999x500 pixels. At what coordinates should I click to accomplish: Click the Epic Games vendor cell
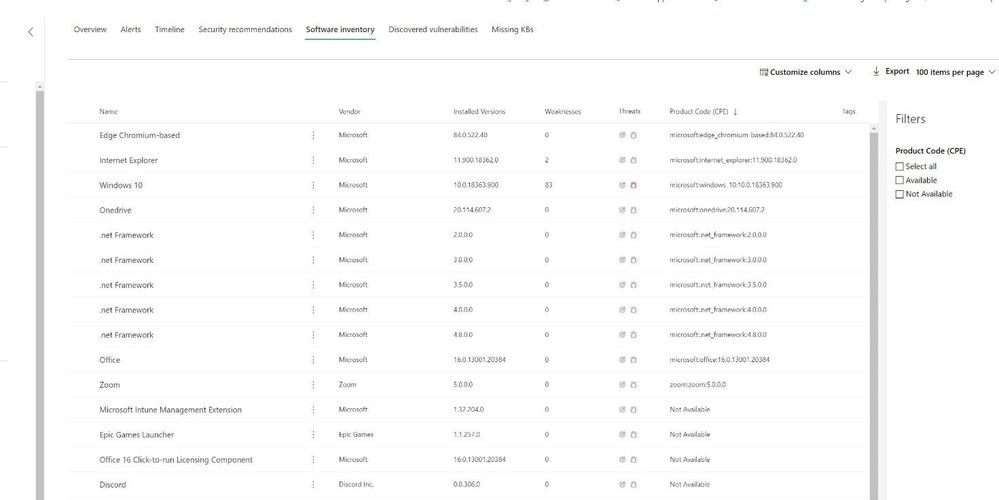click(x=356, y=434)
